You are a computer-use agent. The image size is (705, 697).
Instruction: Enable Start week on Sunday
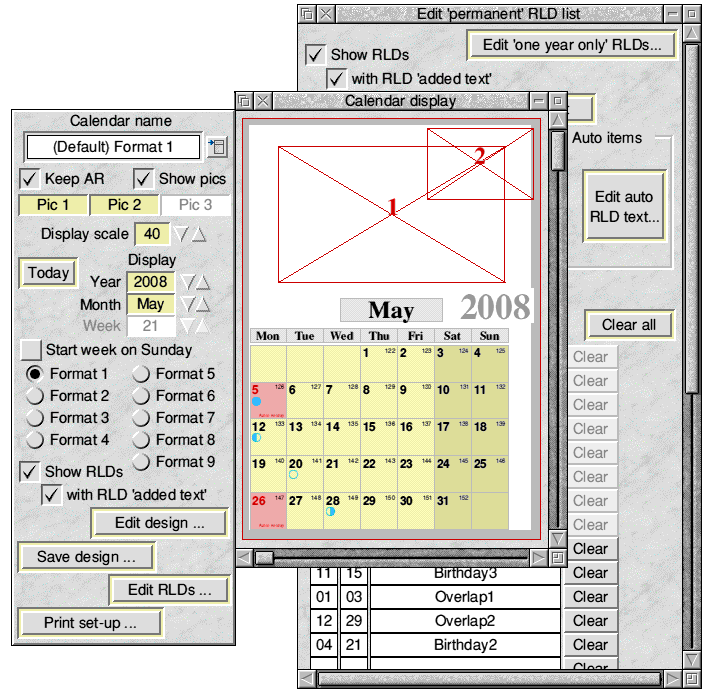32,350
